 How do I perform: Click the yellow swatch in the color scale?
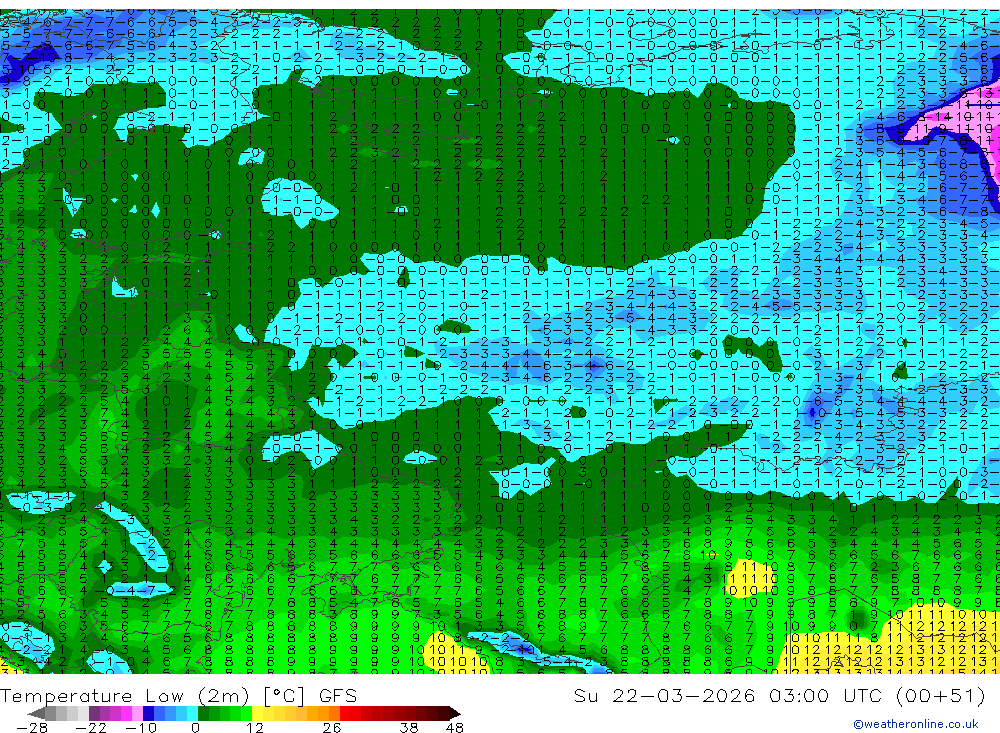pyautogui.click(x=257, y=713)
